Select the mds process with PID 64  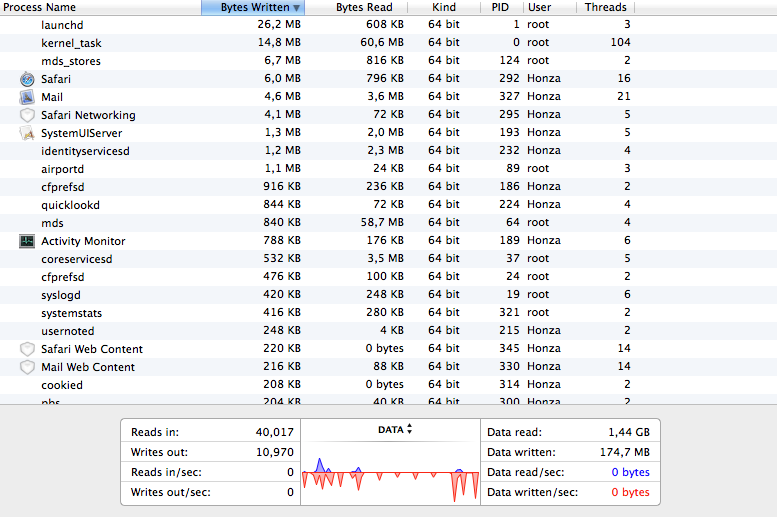53,223
